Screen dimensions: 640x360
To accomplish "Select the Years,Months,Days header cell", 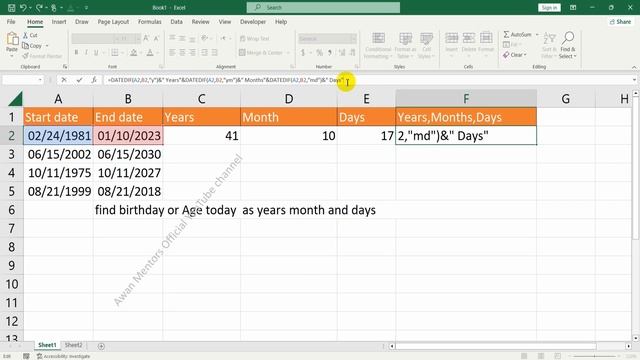I will pyautogui.click(x=466, y=117).
